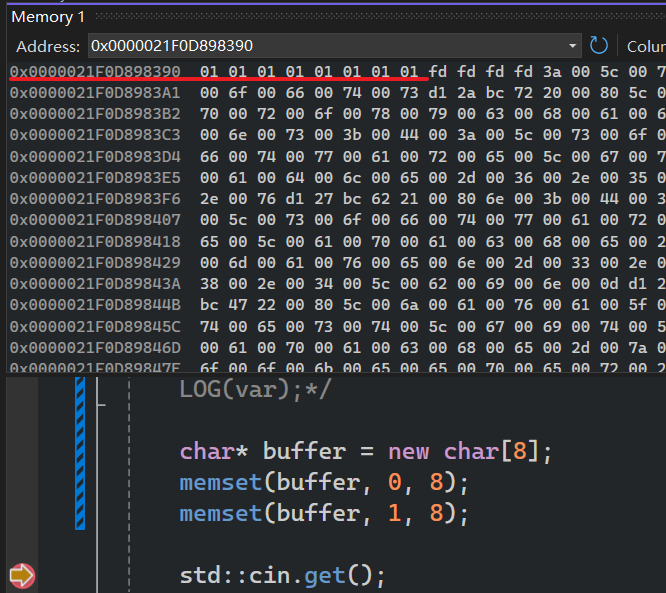Click the first fd byte after 01s
The height and width of the screenshot is (593, 666).
click(437, 72)
